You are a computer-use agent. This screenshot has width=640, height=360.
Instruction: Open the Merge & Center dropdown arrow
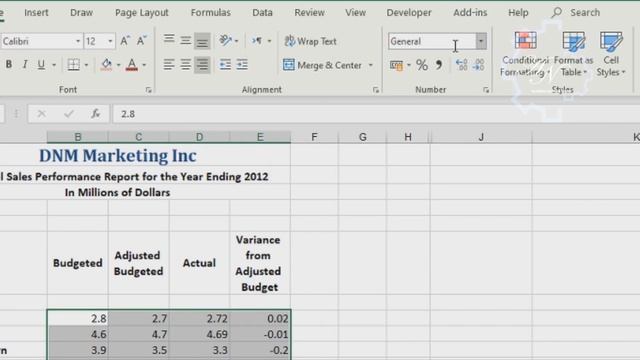tap(371, 65)
